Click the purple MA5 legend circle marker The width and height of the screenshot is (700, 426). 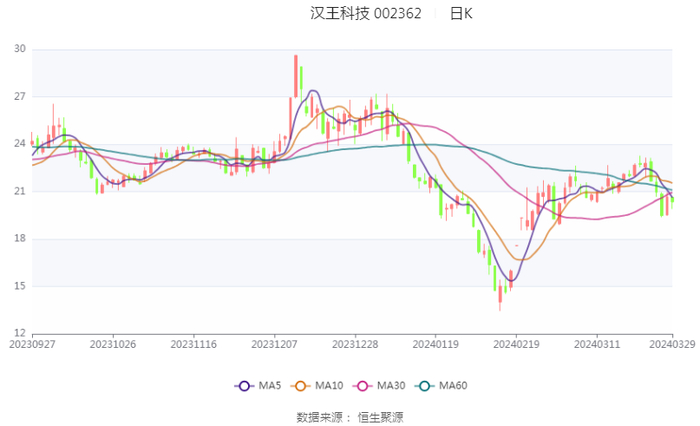click(x=244, y=386)
